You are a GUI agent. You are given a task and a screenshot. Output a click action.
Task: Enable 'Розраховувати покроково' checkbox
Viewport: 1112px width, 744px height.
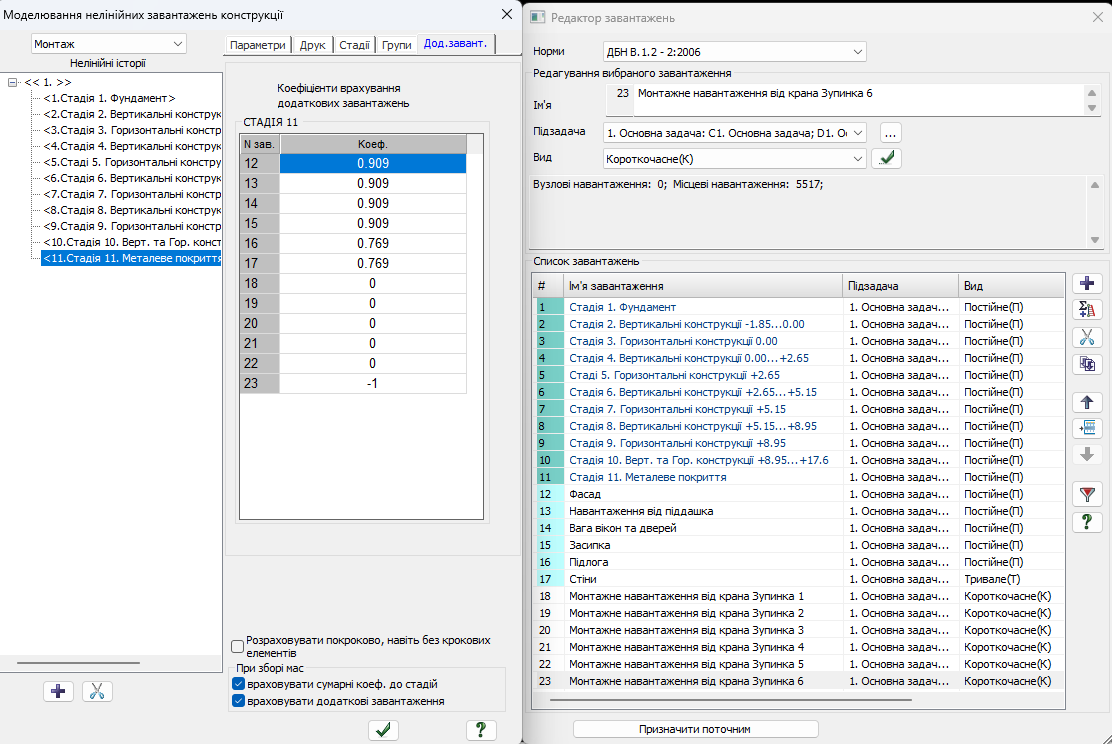238,646
